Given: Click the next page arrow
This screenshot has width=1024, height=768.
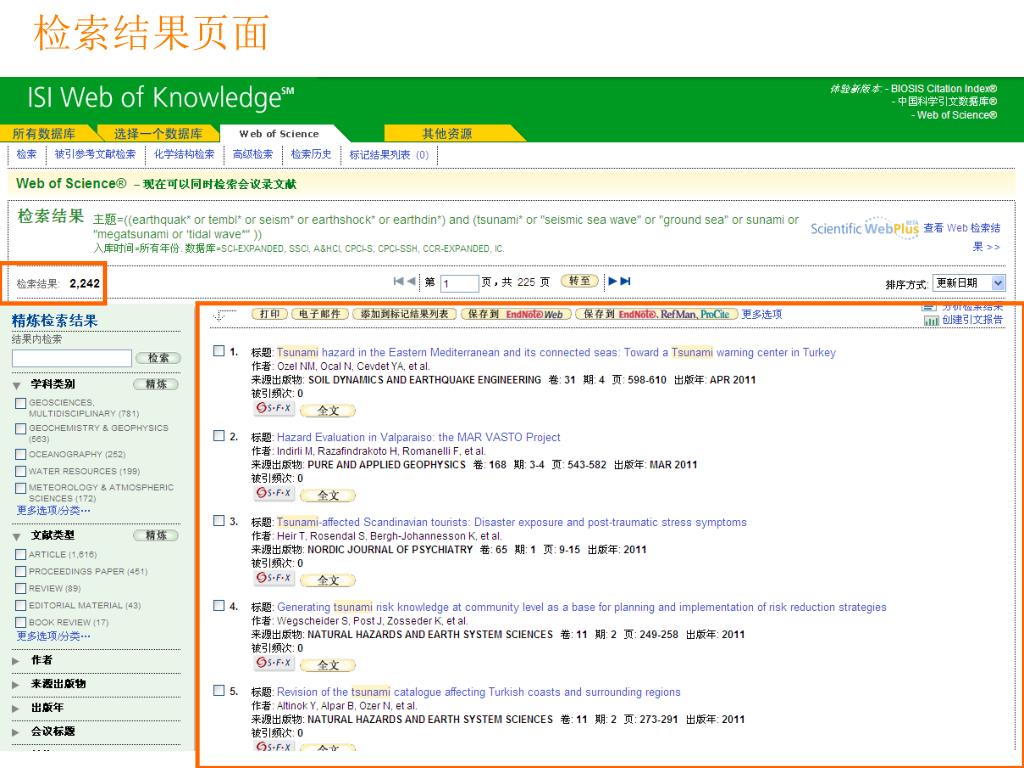Looking at the screenshot, I should click(x=613, y=281).
